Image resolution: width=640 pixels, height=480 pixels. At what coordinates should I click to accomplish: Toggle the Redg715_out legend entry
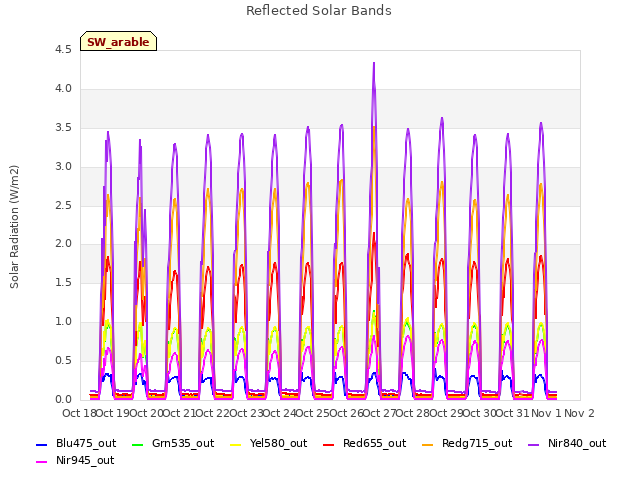[x=467, y=444]
